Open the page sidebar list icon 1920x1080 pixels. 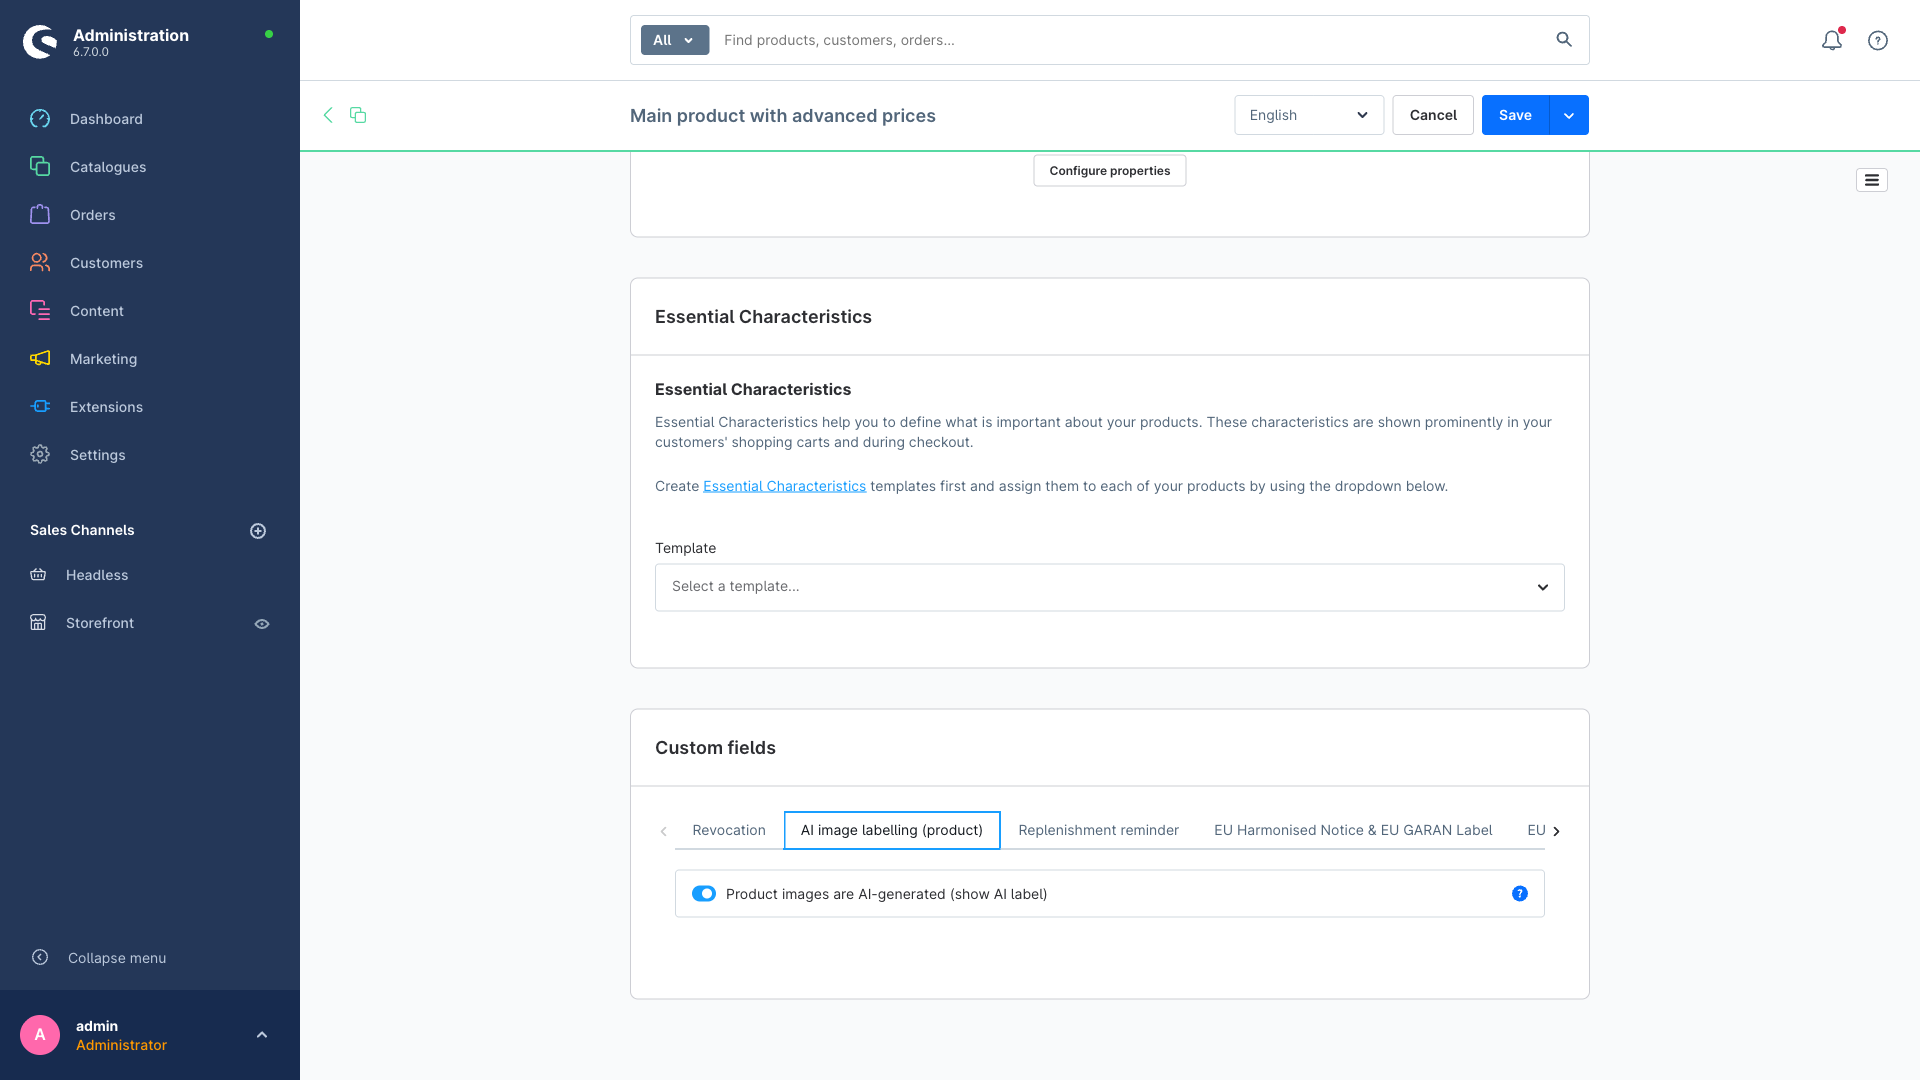point(1872,180)
